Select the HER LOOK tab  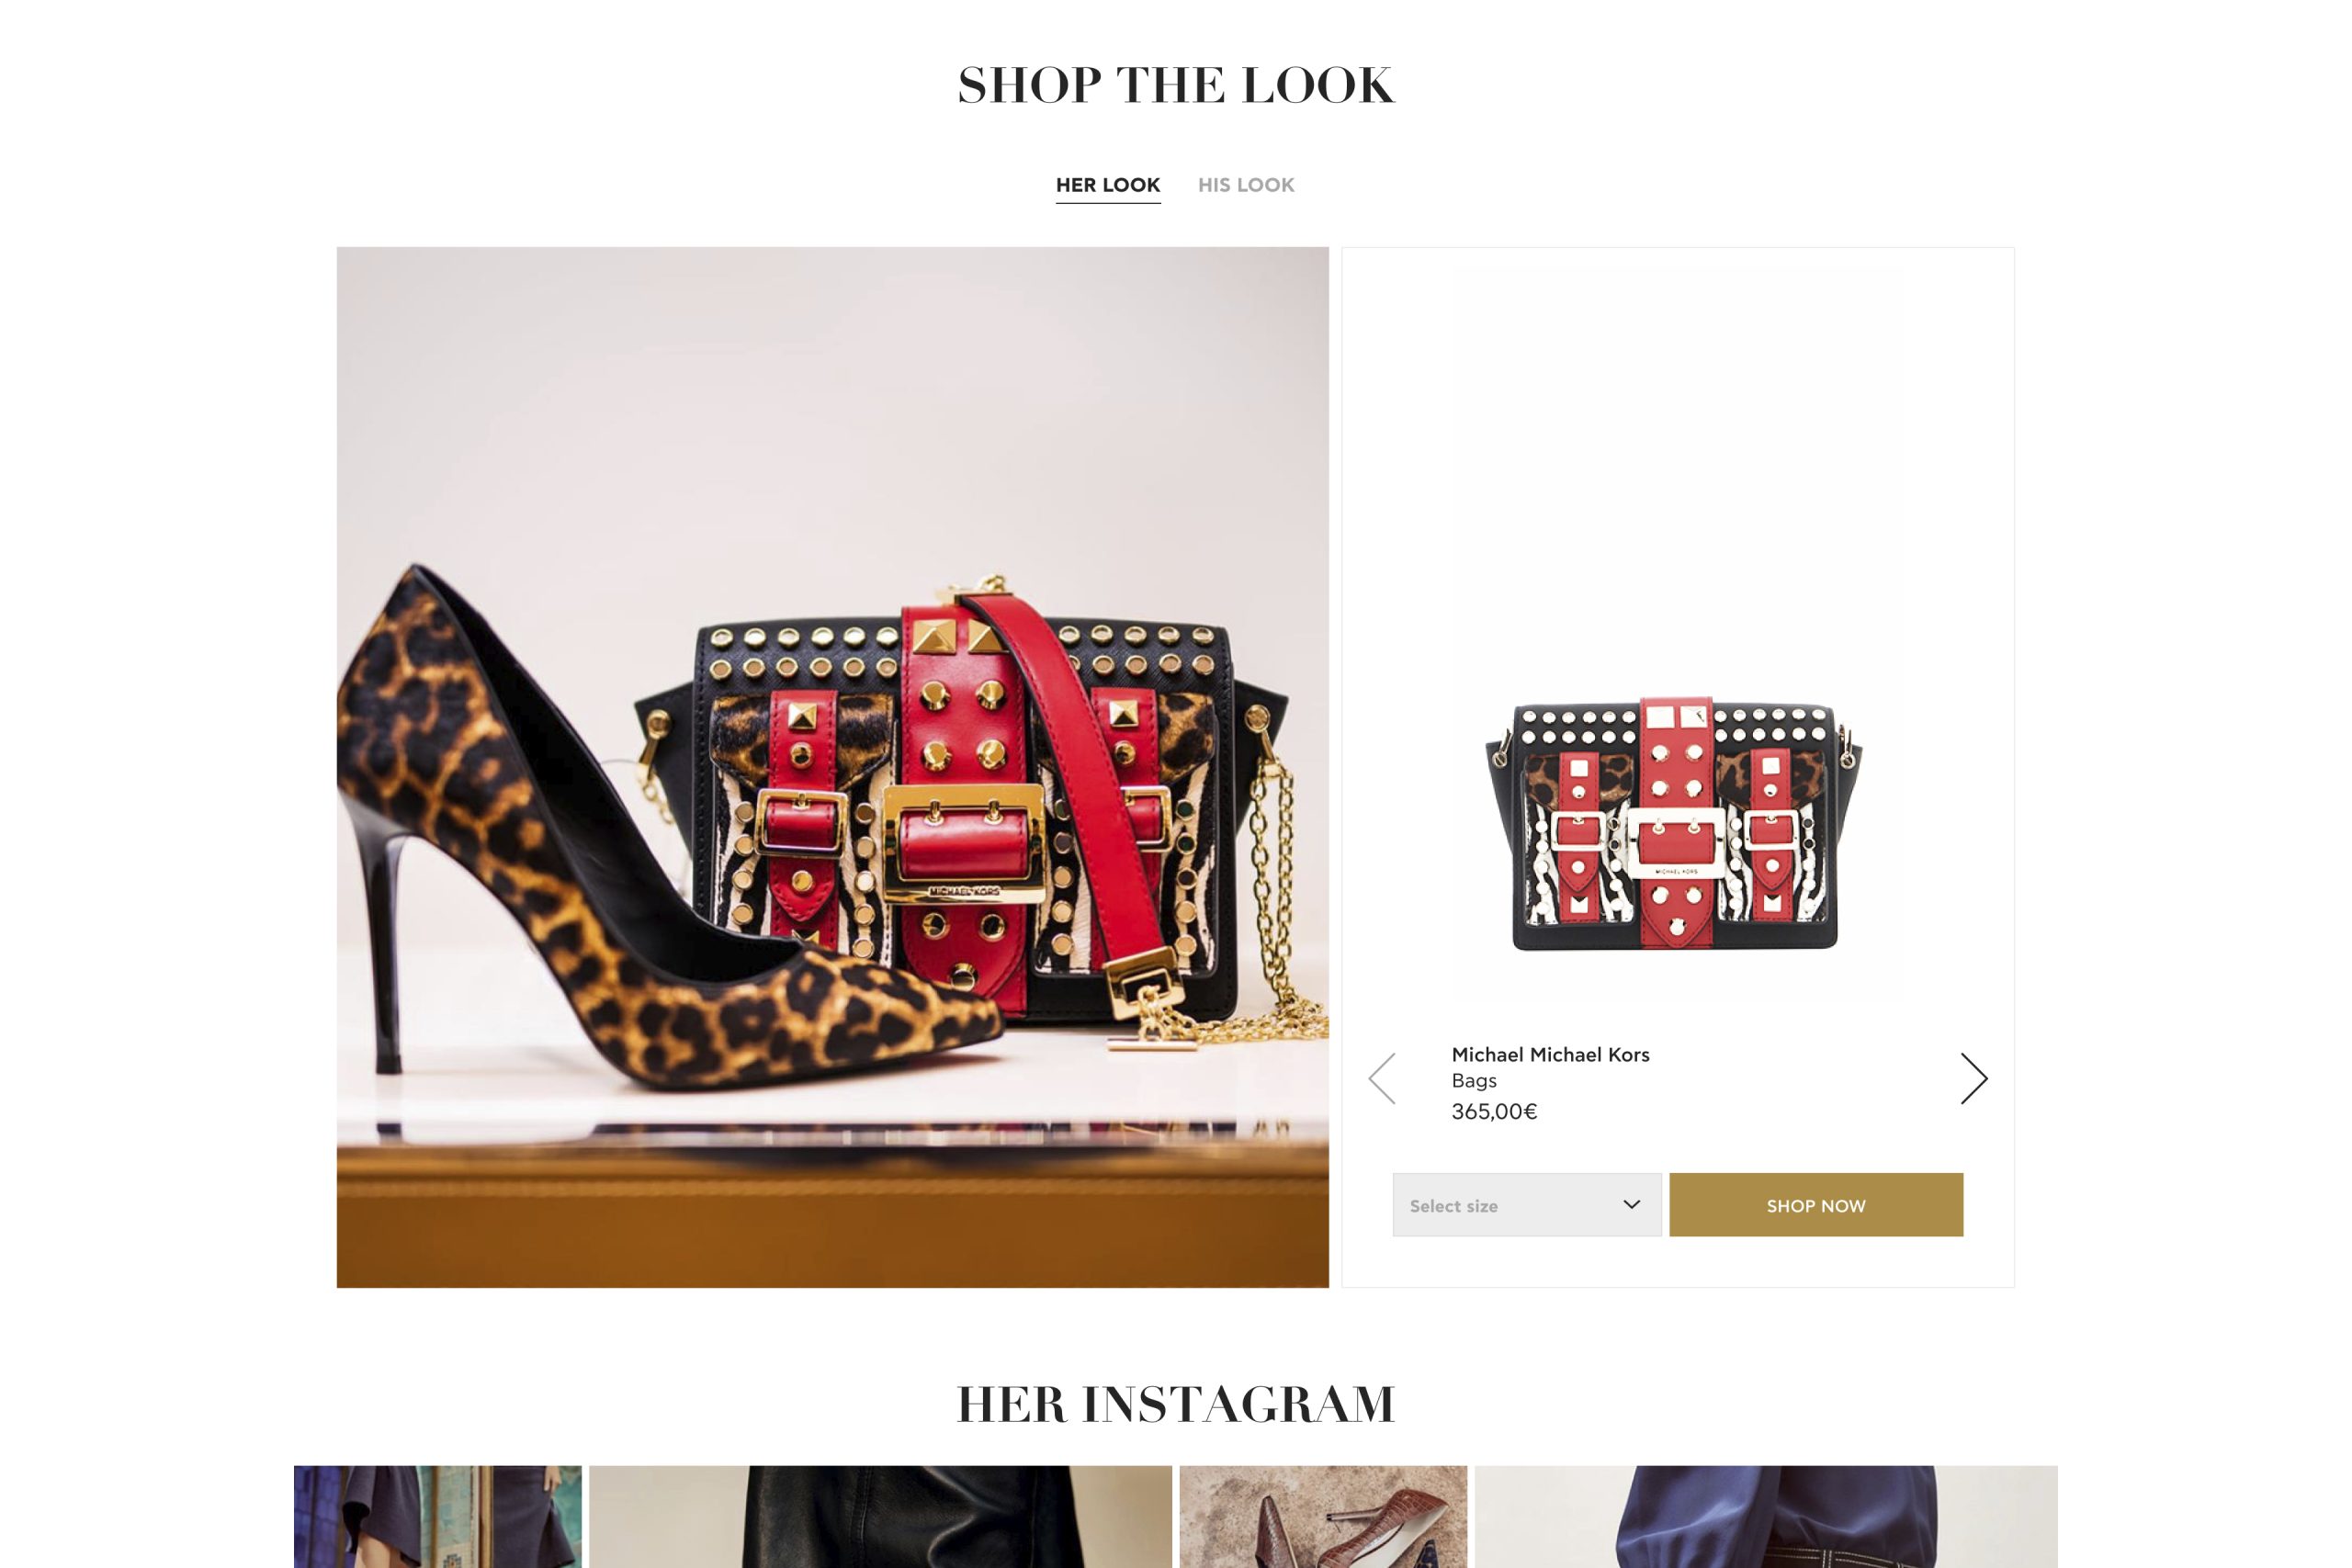coord(1108,185)
